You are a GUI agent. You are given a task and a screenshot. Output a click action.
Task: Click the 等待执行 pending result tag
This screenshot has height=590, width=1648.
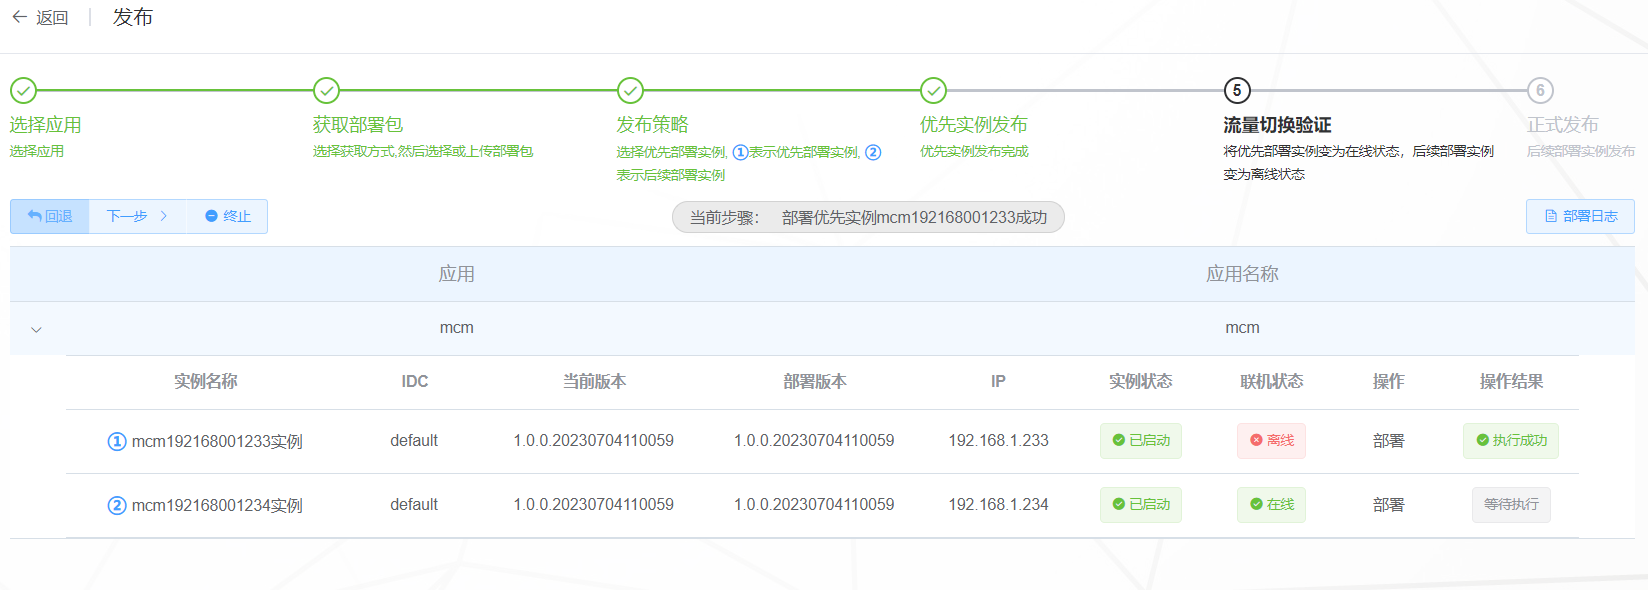1511,505
